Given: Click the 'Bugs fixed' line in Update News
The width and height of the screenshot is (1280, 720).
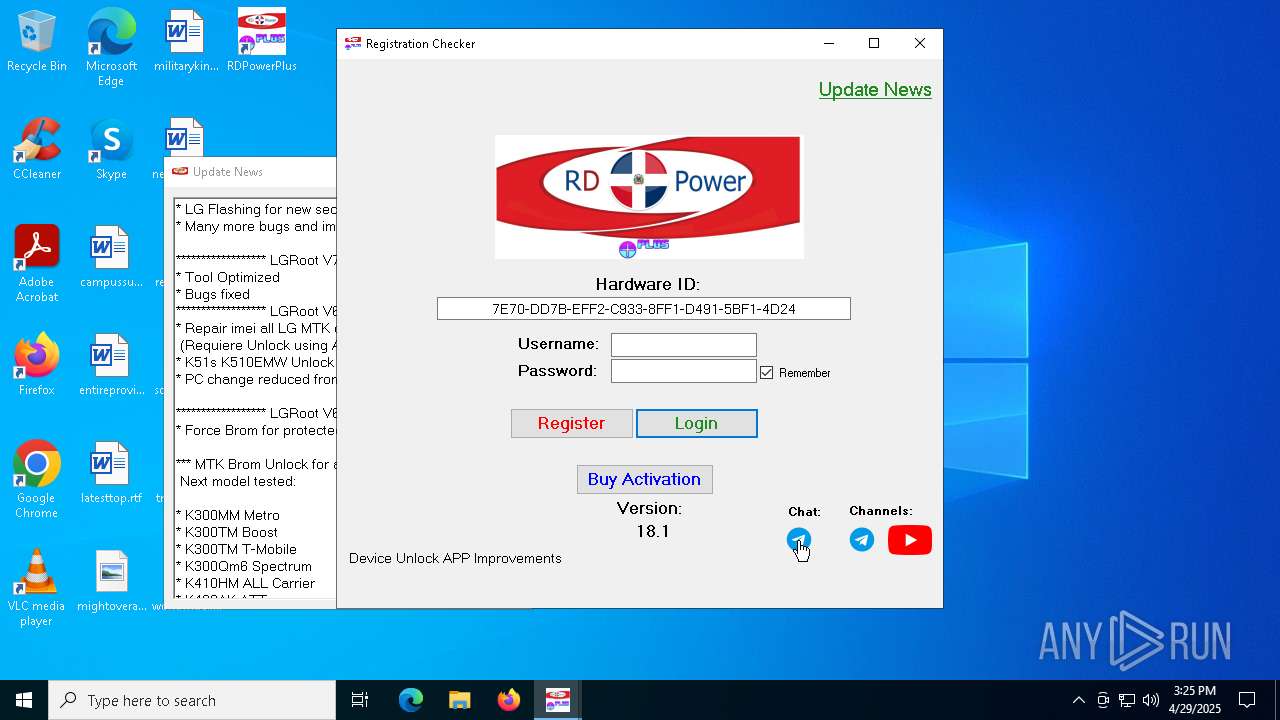Looking at the screenshot, I should [212, 294].
